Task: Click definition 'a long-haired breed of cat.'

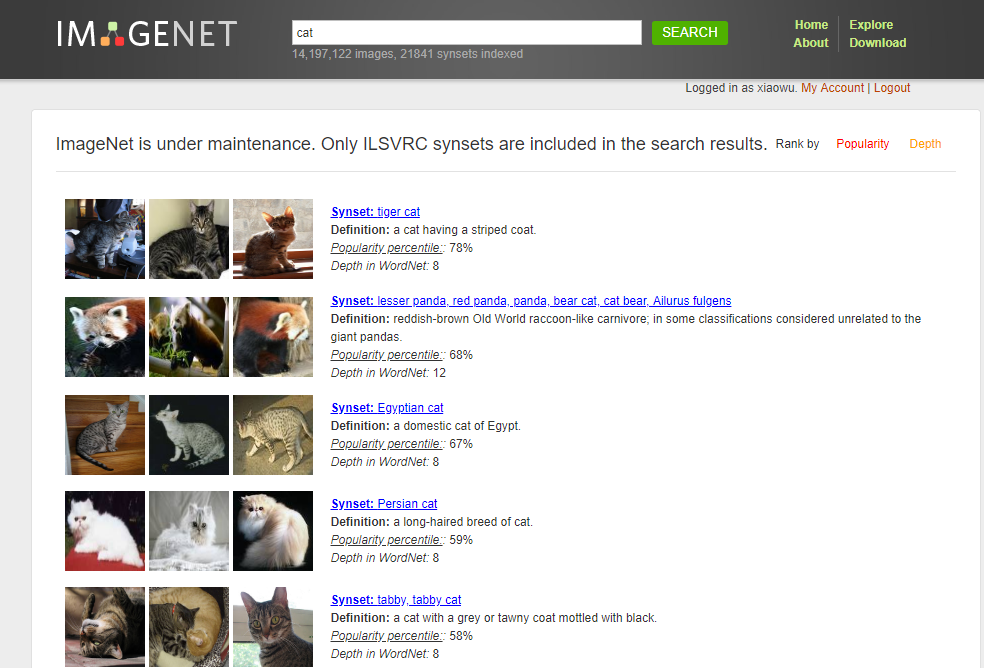Action: tap(463, 522)
